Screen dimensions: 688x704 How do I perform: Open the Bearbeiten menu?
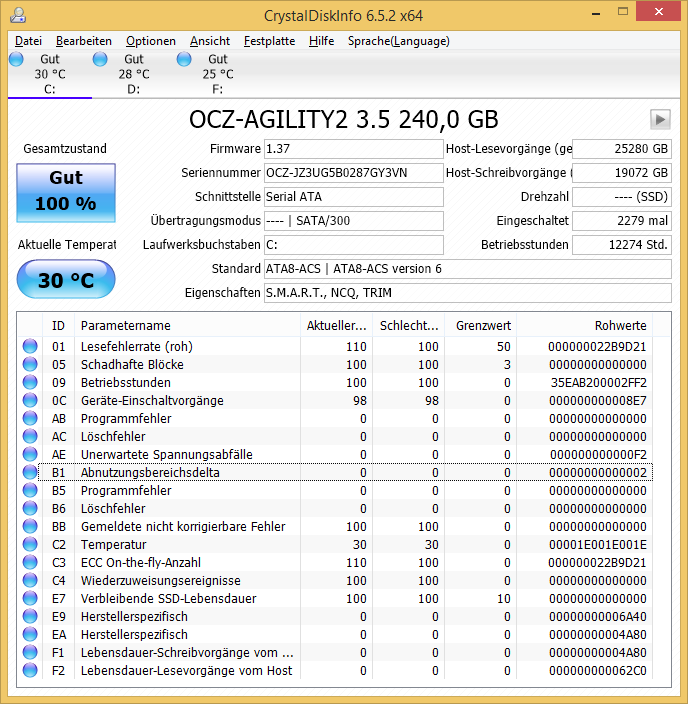click(84, 41)
